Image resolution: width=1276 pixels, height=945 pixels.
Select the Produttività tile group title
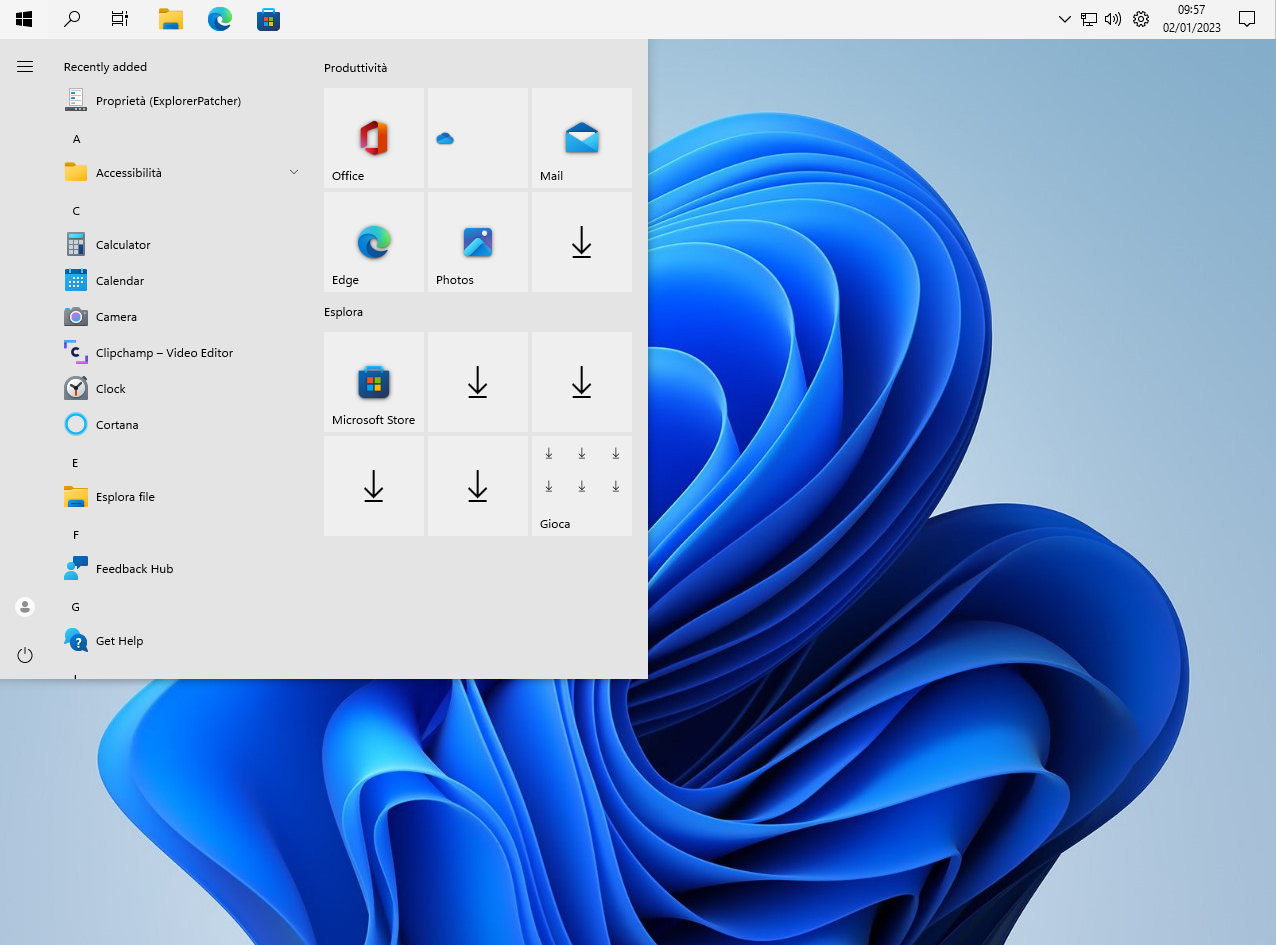pyautogui.click(x=355, y=68)
